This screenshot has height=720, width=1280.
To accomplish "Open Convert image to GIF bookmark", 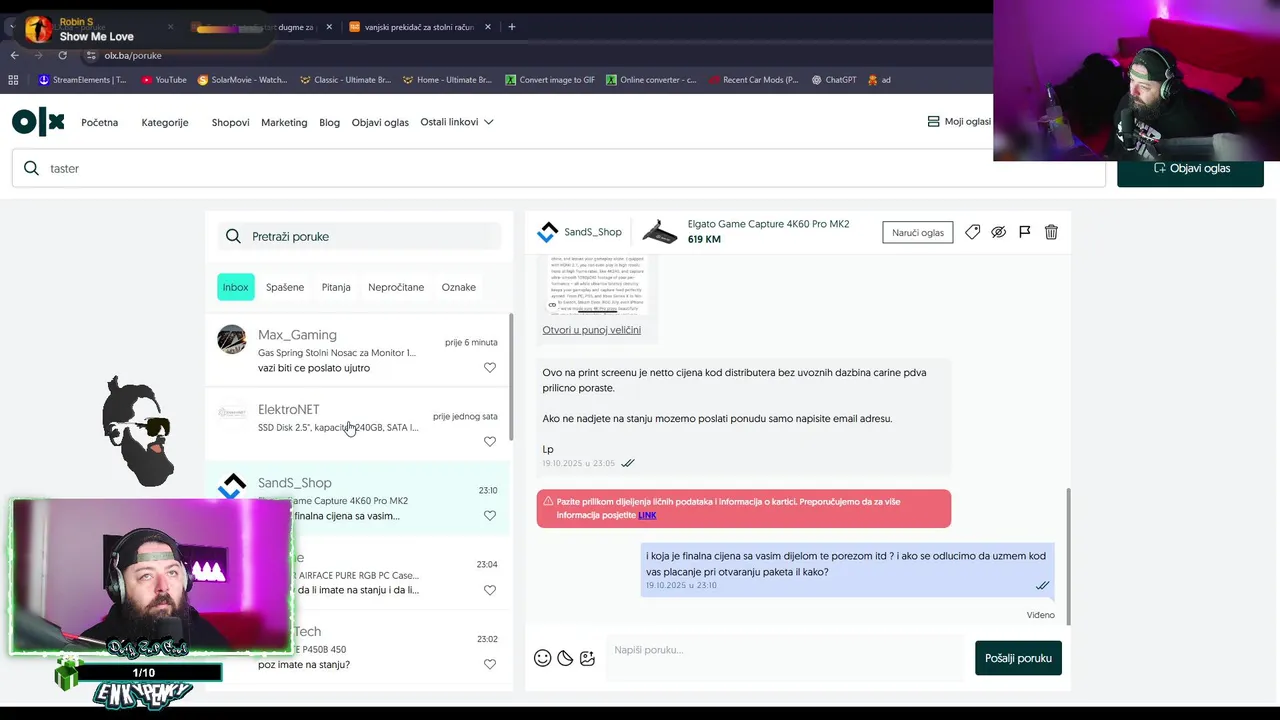I will pos(550,80).
